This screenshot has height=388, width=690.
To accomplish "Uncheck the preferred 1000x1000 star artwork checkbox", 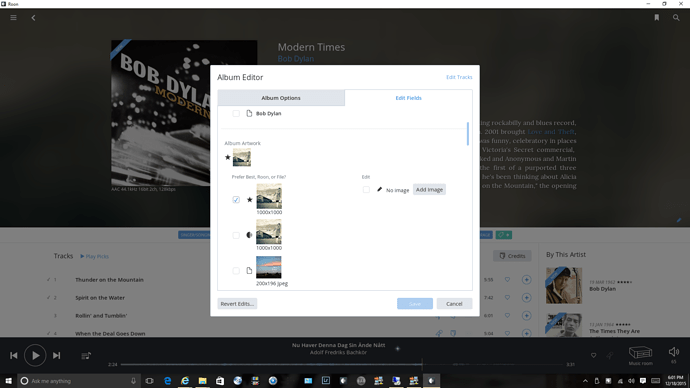I will tap(236, 200).
